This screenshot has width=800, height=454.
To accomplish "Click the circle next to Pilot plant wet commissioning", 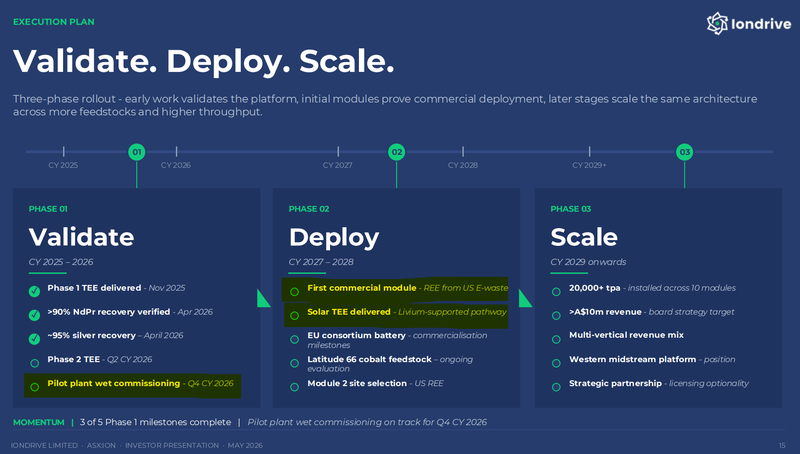I will click(34, 387).
